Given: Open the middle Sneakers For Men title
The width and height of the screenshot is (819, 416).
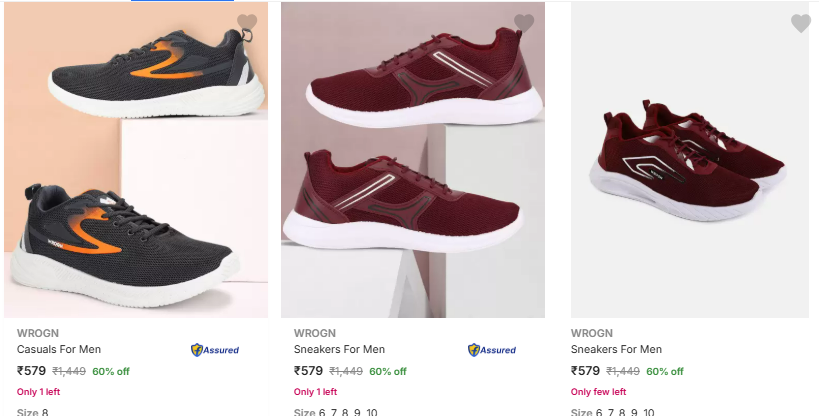Looking at the screenshot, I should (x=339, y=349).
